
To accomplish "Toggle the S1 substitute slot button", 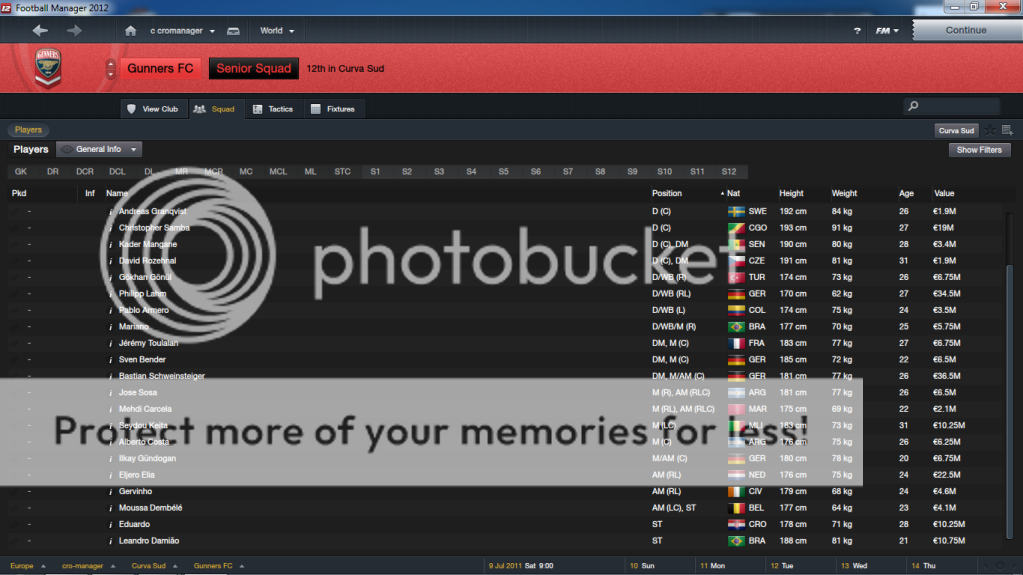I will point(375,172).
